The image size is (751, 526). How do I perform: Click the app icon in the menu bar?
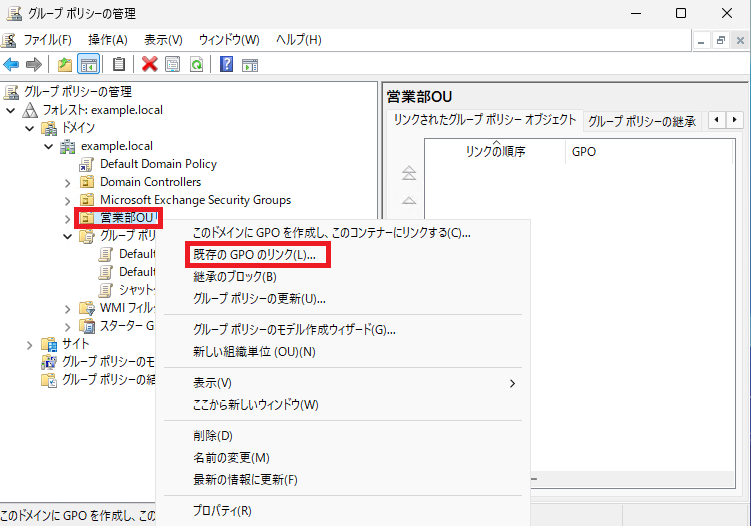(x=9, y=40)
